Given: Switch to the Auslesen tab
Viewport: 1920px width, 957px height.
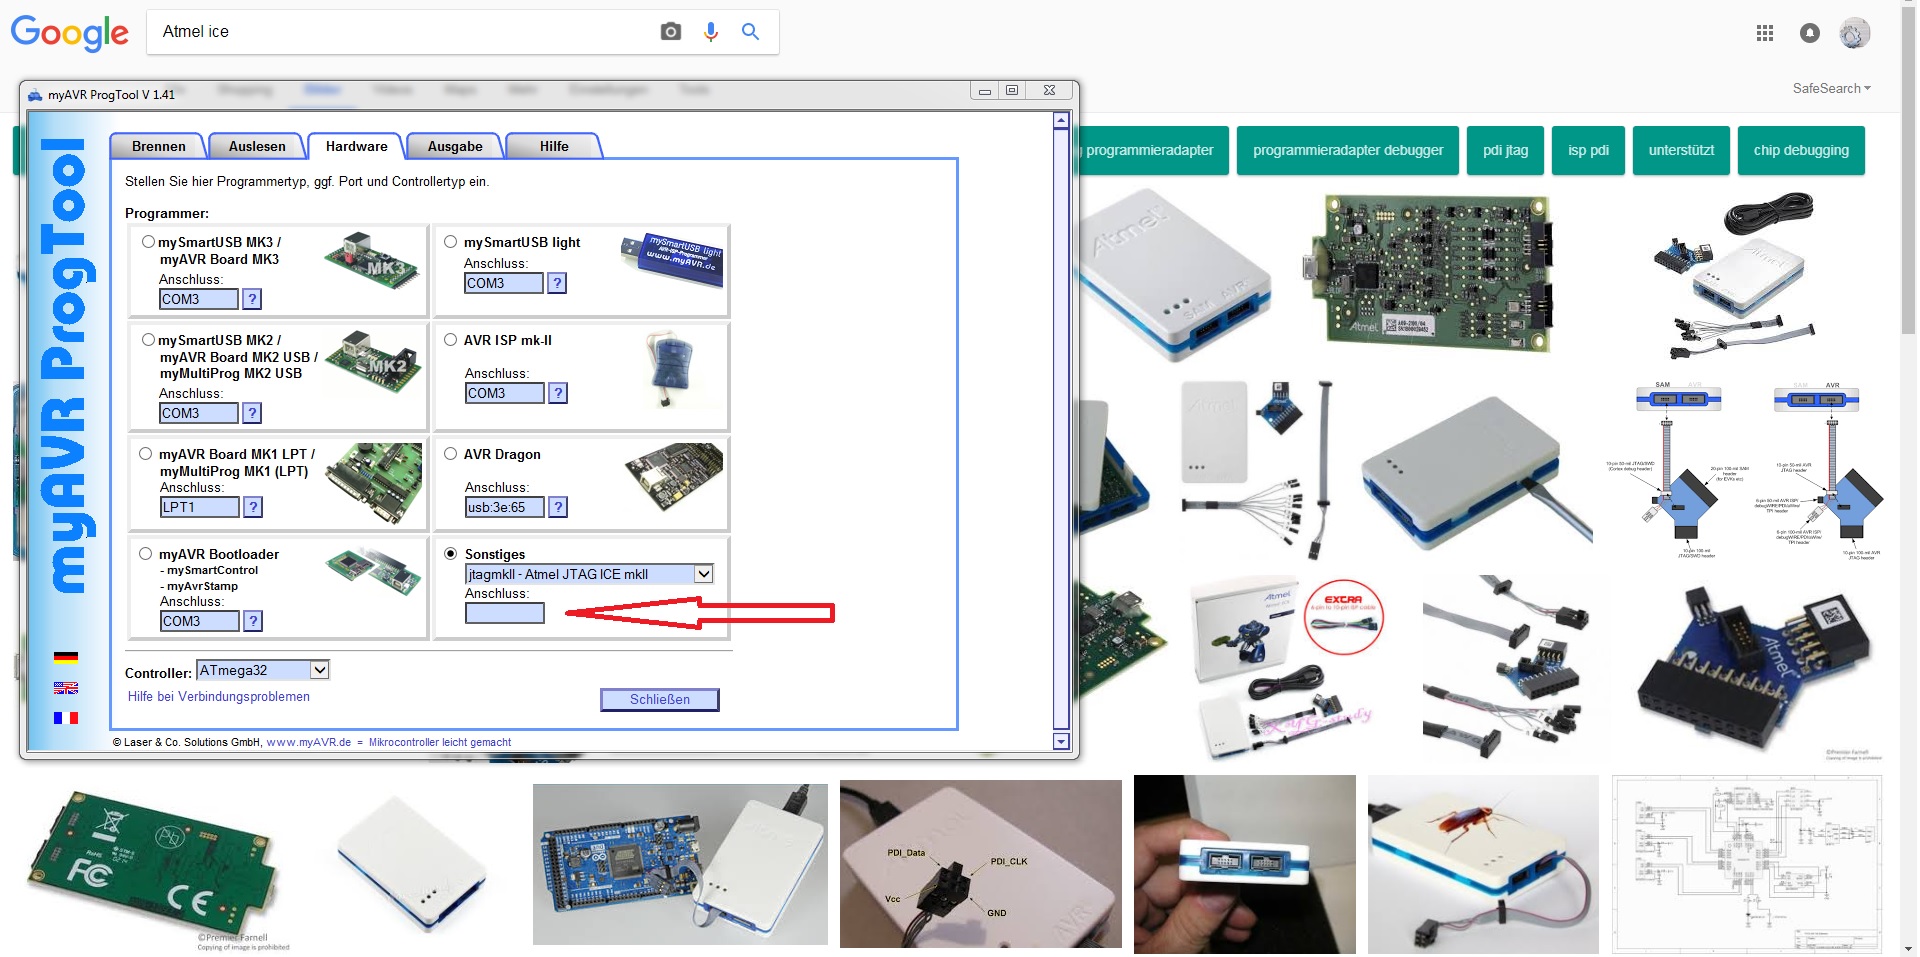Looking at the screenshot, I should 257,146.
